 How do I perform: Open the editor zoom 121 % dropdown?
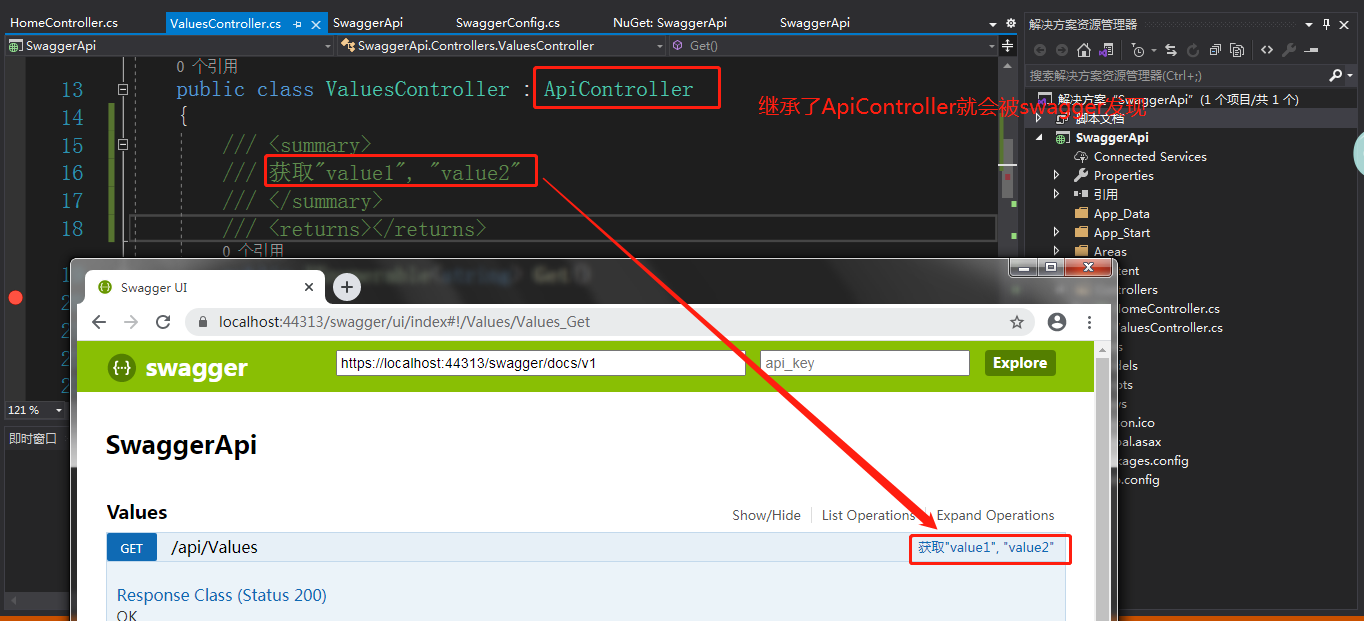point(58,410)
